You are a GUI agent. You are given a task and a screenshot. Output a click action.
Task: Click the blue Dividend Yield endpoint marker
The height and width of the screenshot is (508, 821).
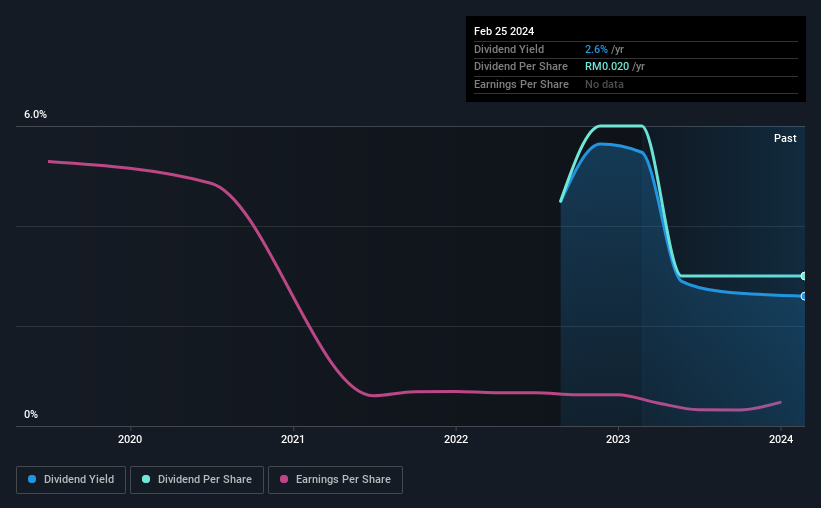[x=803, y=296]
